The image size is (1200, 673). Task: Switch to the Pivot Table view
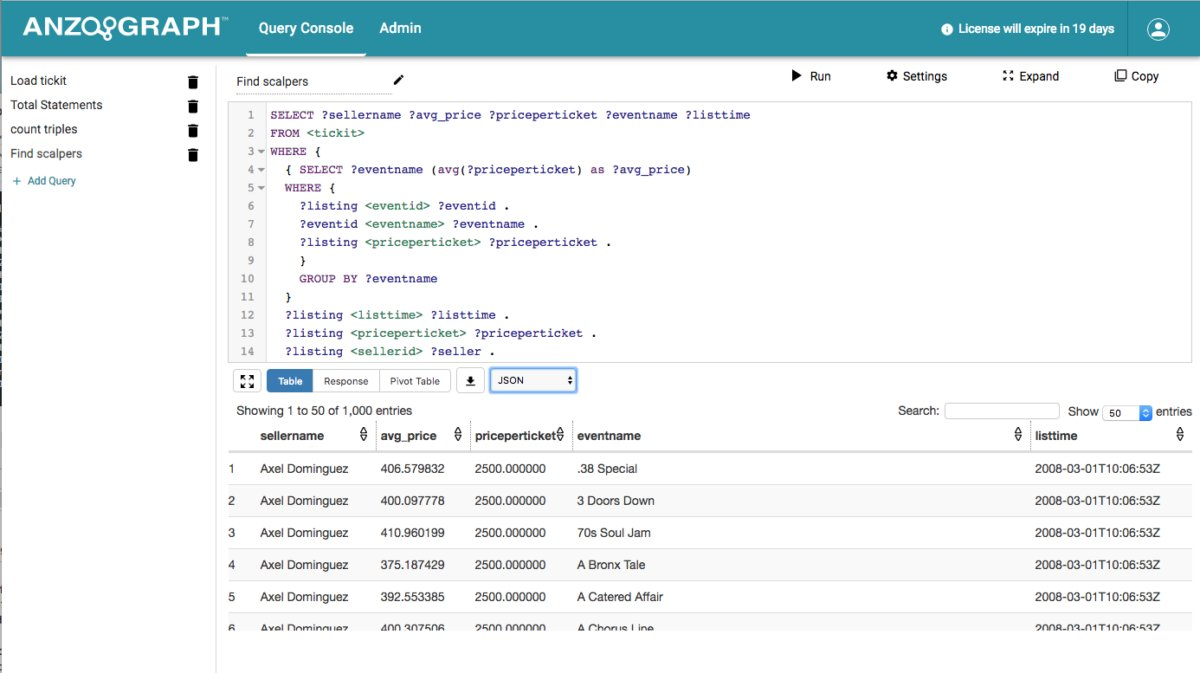[x=414, y=381]
